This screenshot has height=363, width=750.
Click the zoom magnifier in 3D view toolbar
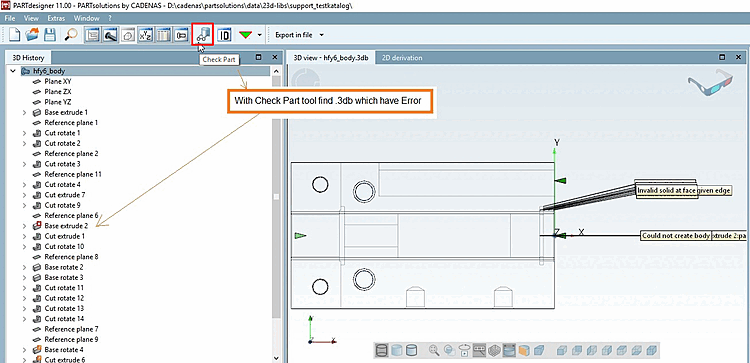tap(434, 350)
